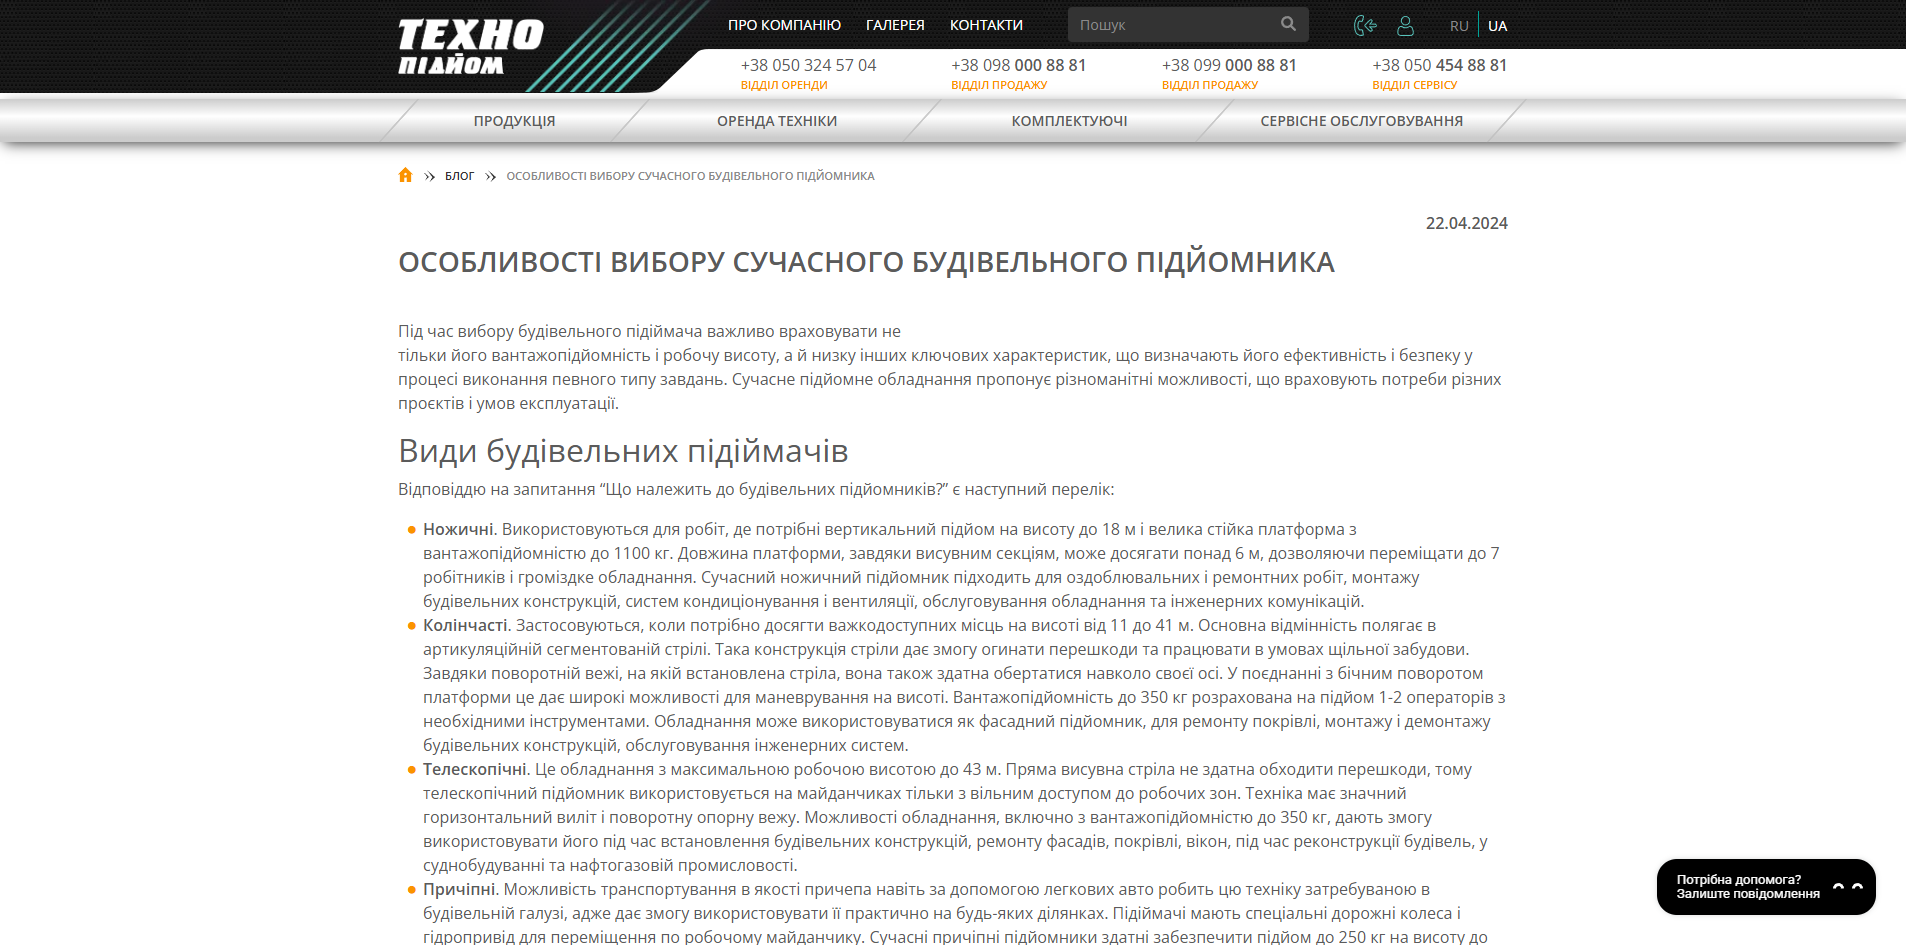Click the Техно Підйом logo
Viewport: 1906px width, 945px height.
click(470, 47)
